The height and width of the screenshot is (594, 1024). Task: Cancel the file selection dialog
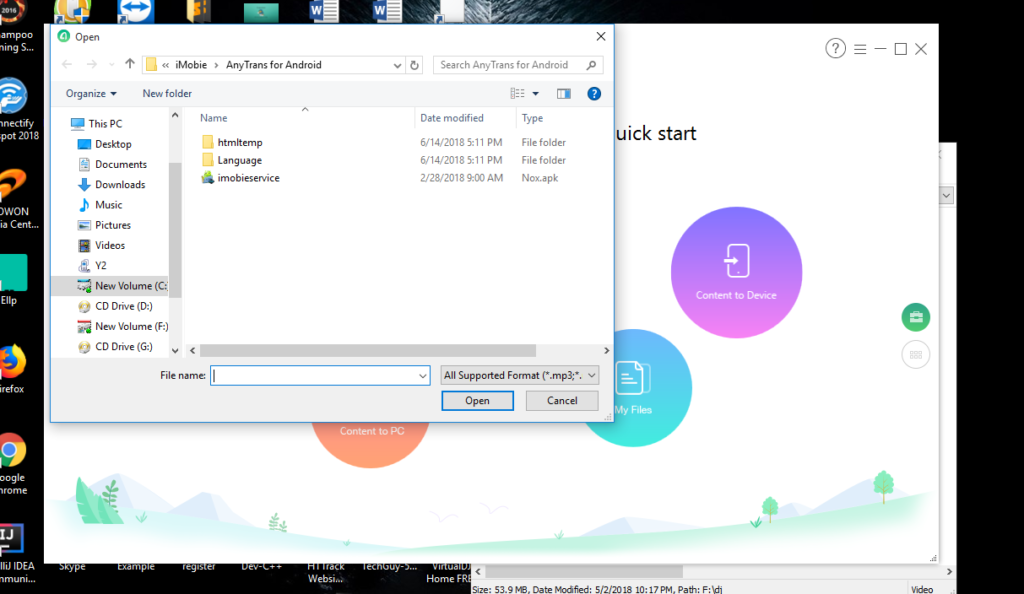point(562,400)
